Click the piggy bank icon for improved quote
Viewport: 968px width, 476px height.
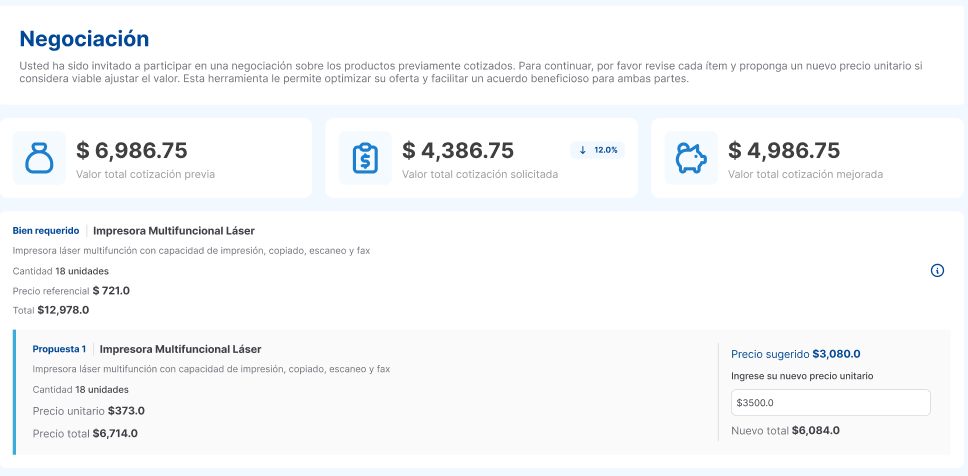click(x=691, y=158)
